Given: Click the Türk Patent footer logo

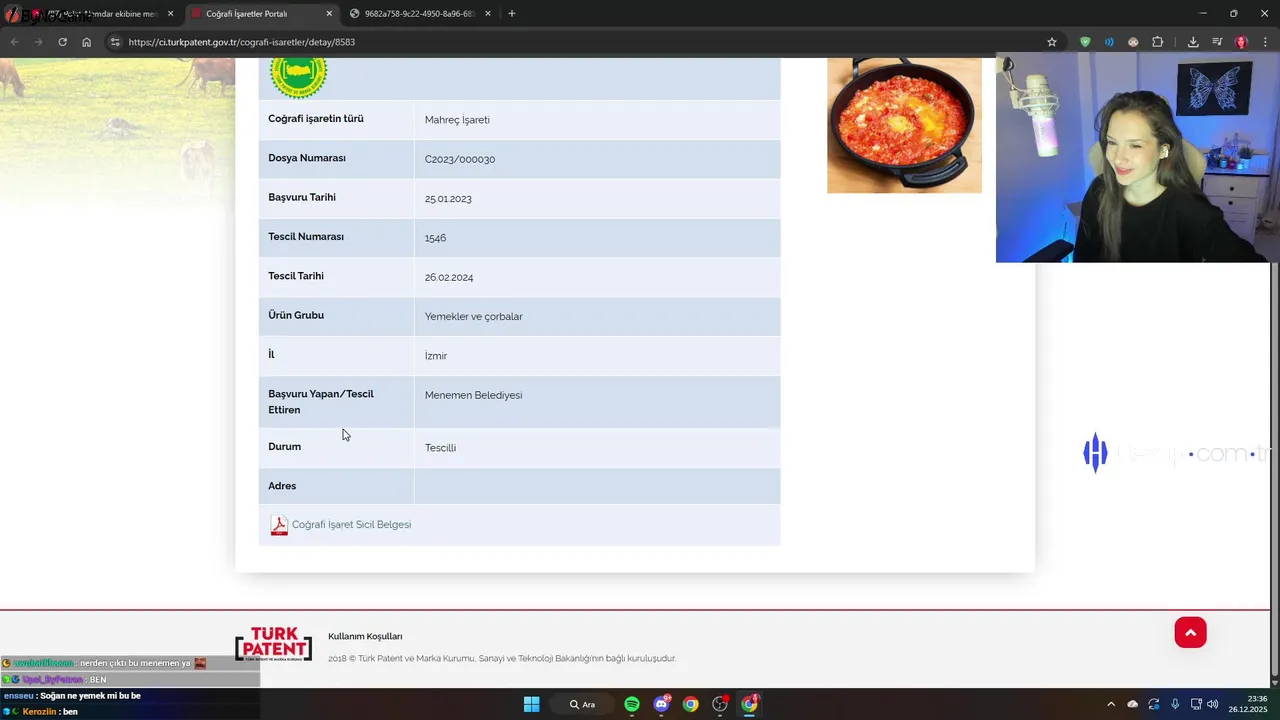Looking at the screenshot, I should coord(273,644).
